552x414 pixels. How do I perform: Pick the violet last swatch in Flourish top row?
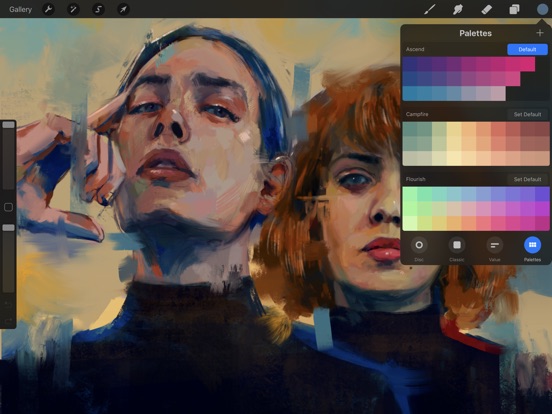coord(542,194)
